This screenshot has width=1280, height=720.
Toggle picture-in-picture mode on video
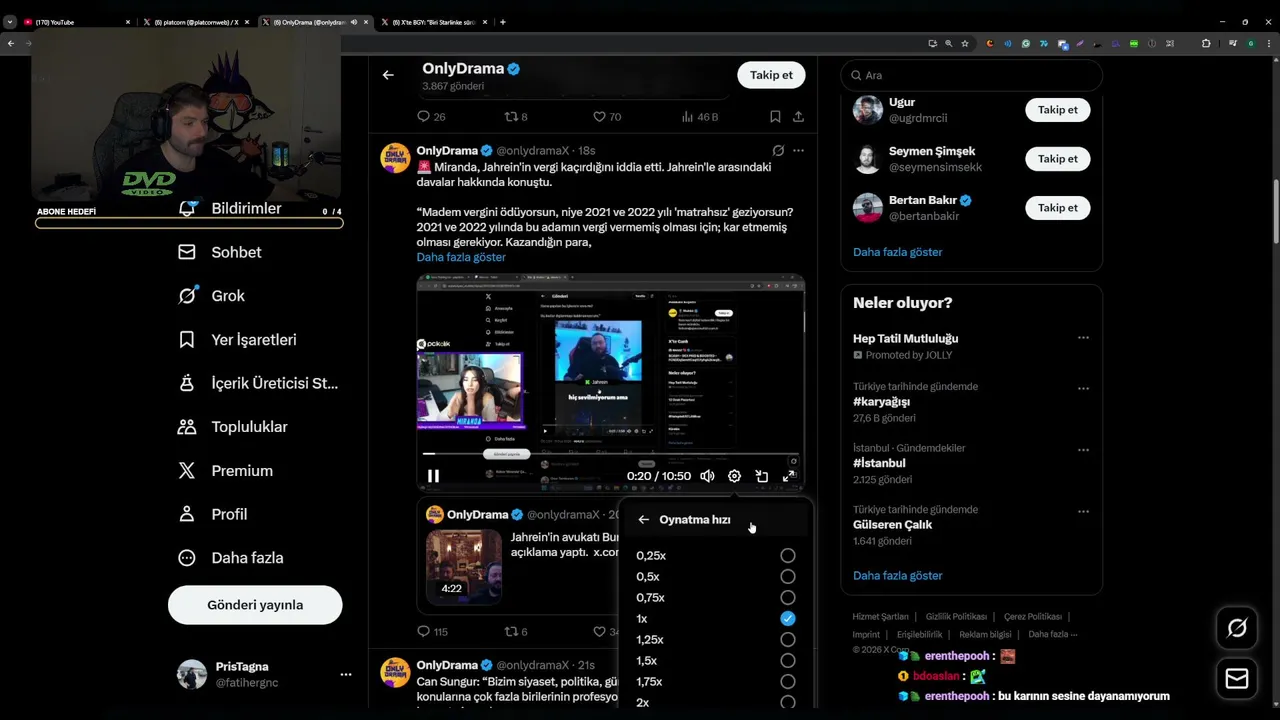761,476
